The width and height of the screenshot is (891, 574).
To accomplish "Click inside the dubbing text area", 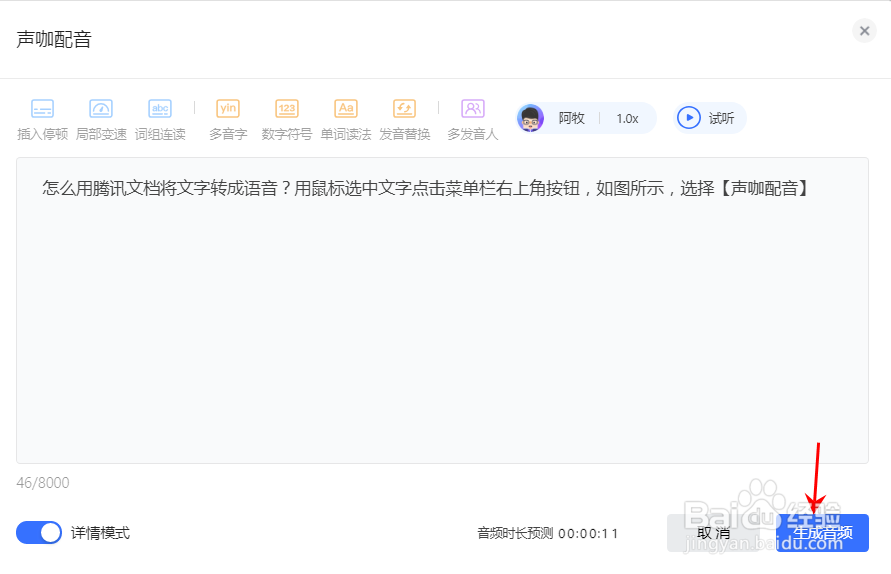I will click(x=442, y=310).
